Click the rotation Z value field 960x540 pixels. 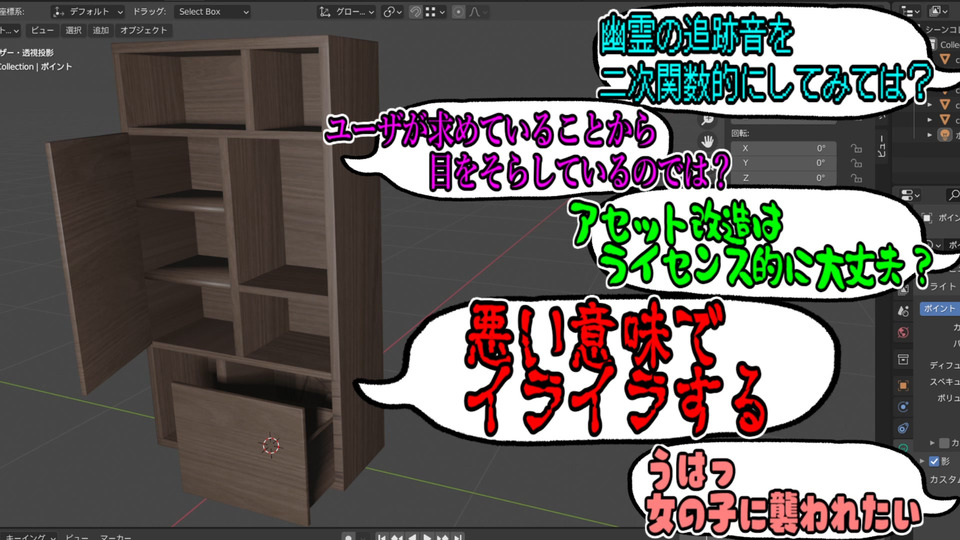[784, 178]
